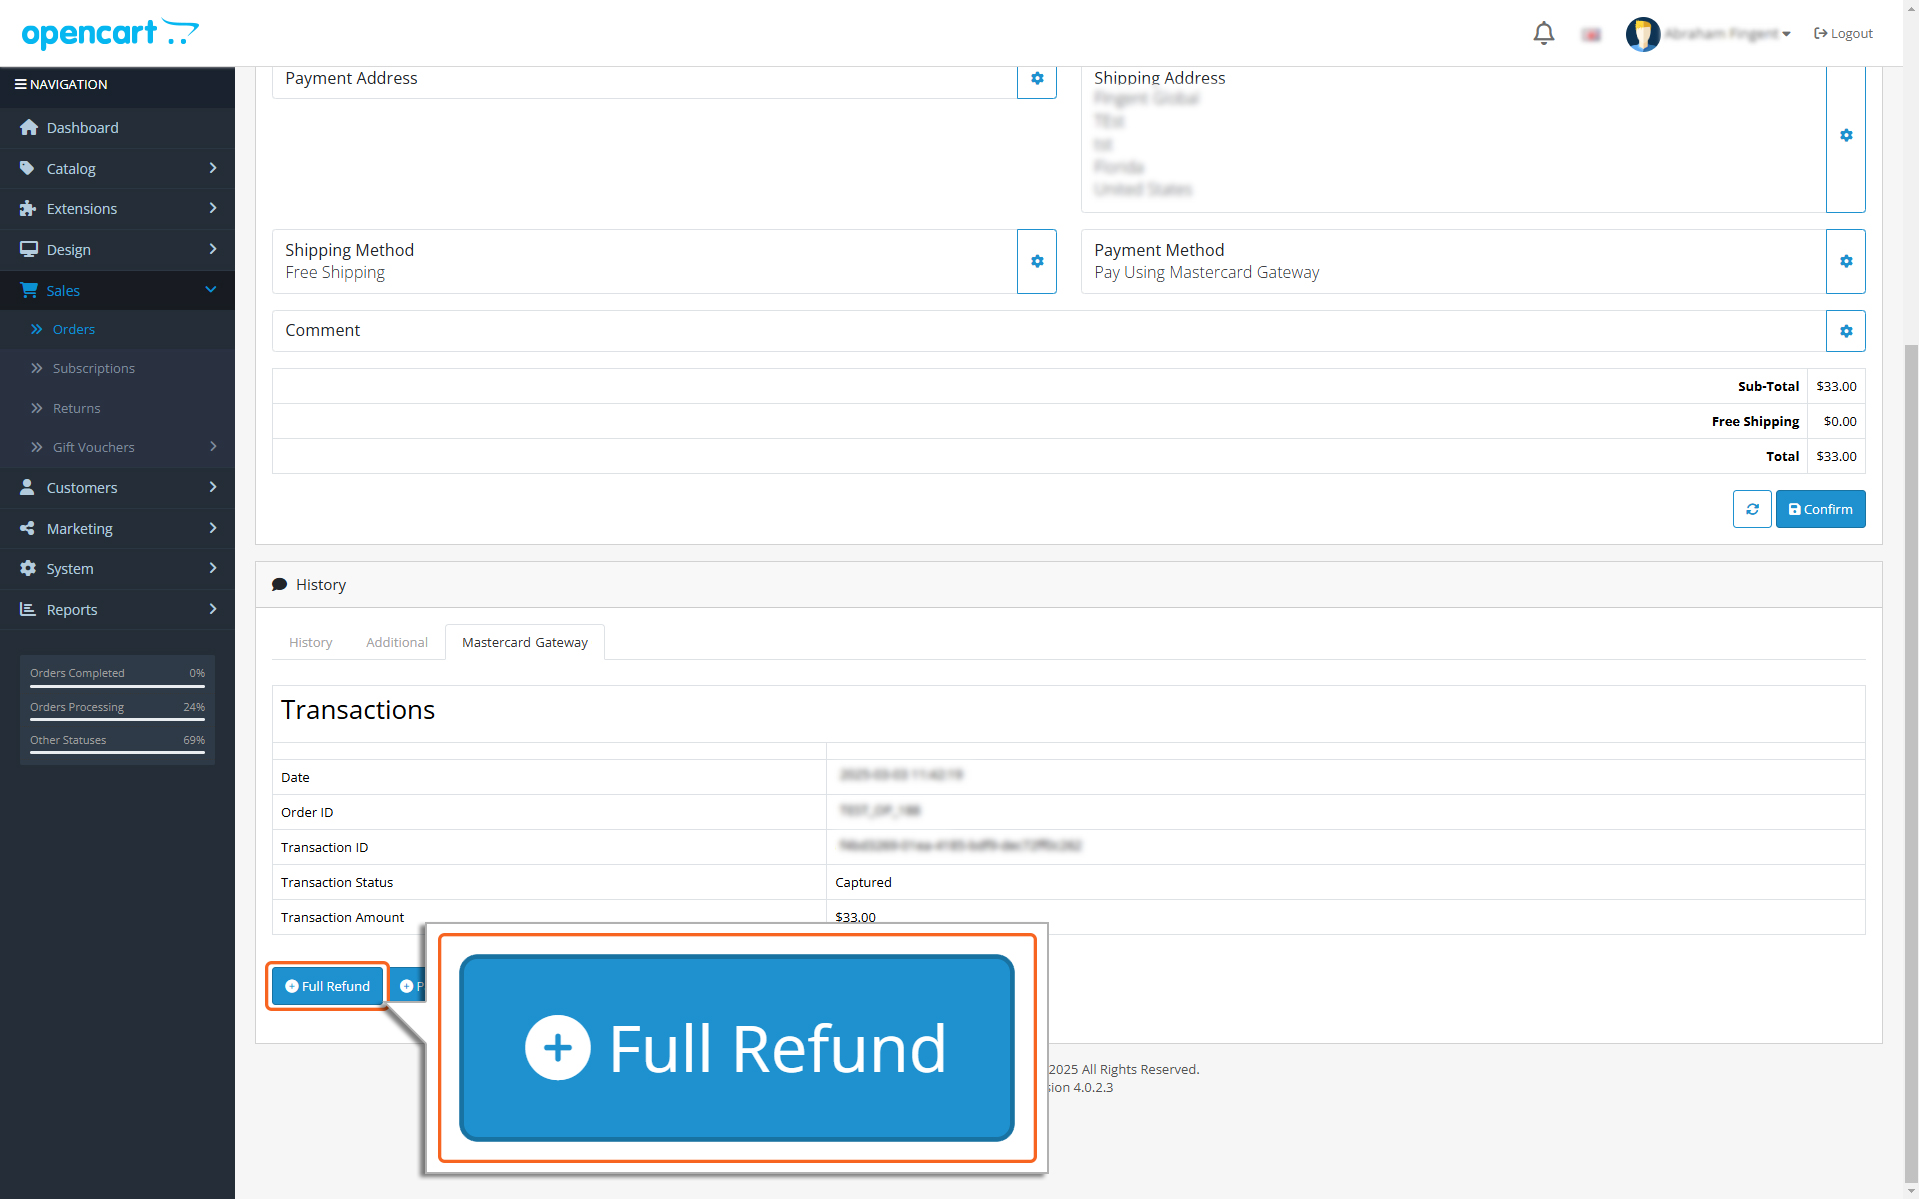Click the Dashboard home icon
Screen dimensions: 1919x1199
[x=28, y=127]
